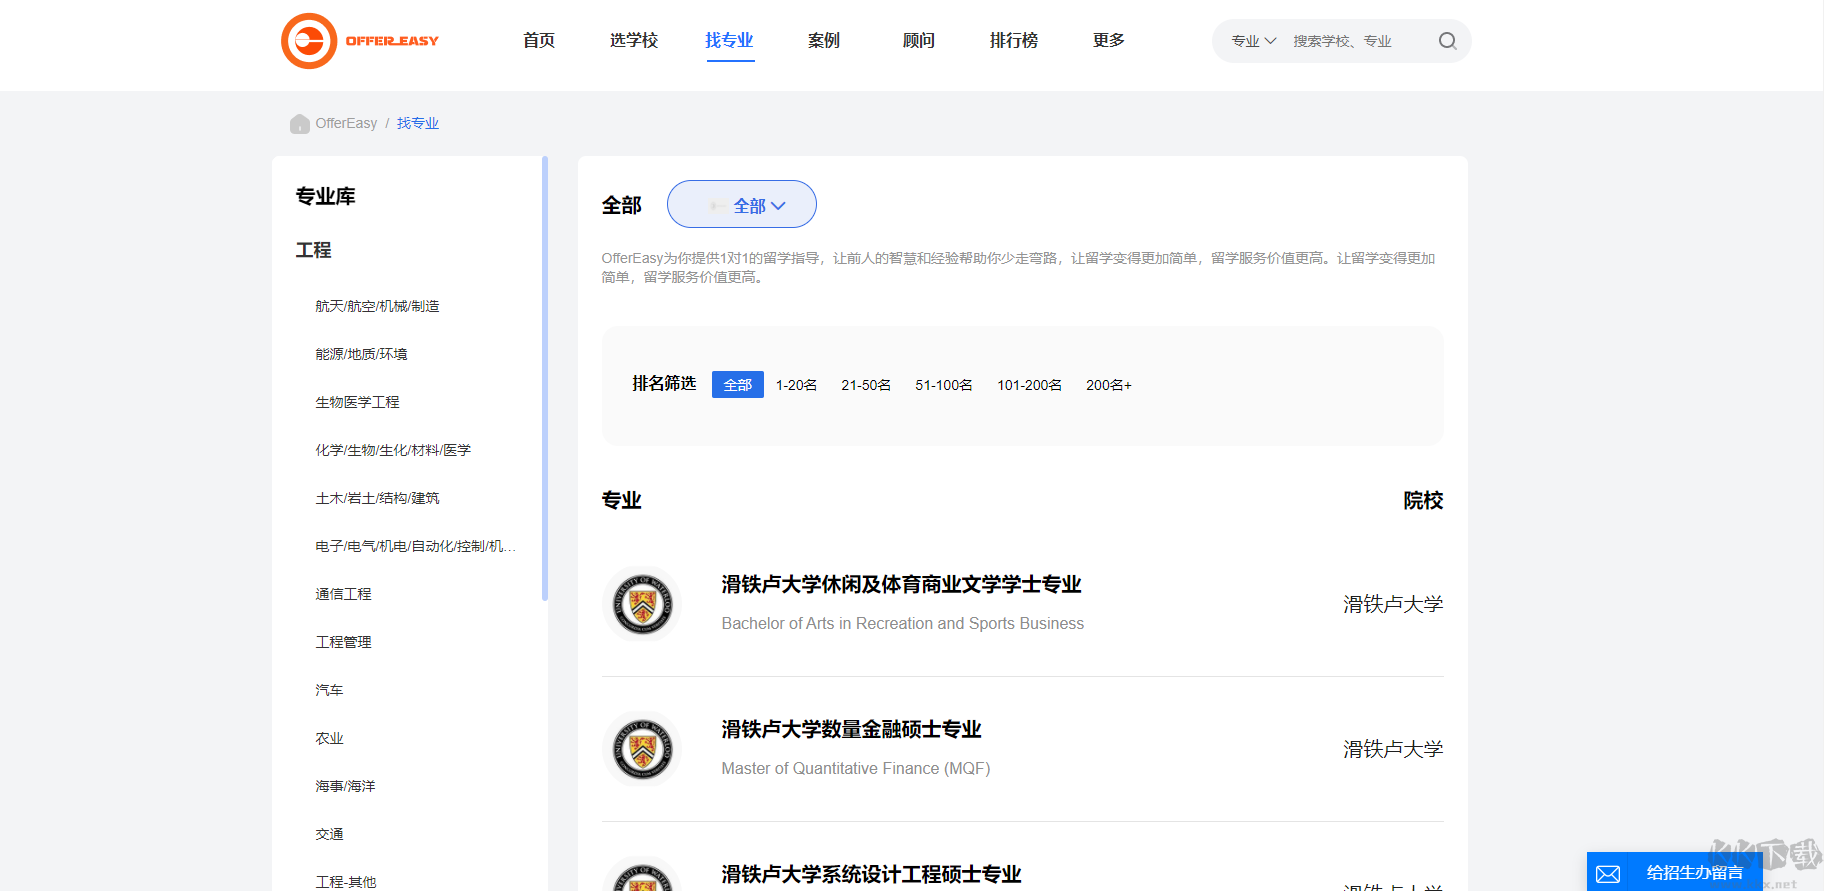The height and width of the screenshot is (891, 1824).
Task: Click the 给招生办留言 button
Action: [x=1693, y=873]
